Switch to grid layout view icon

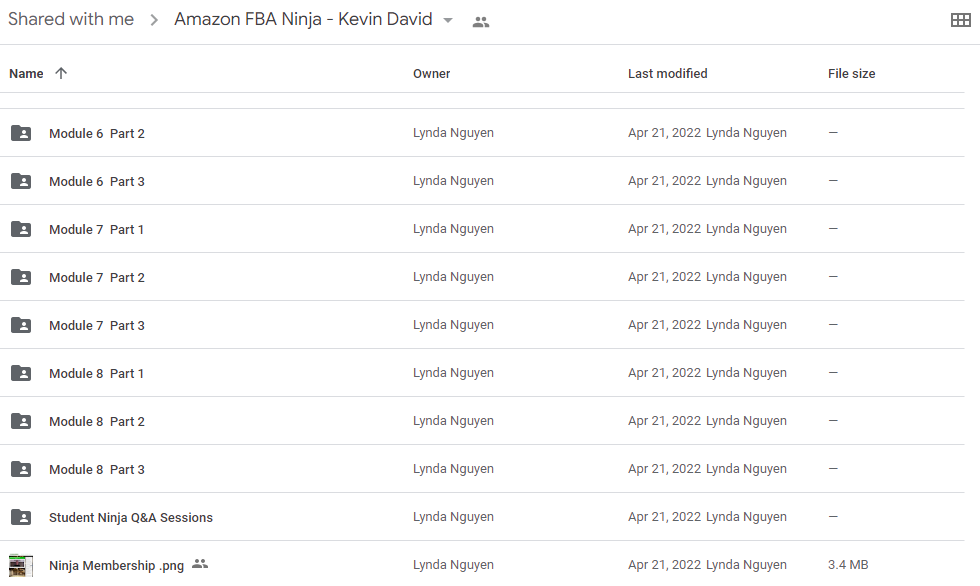pos(960,20)
